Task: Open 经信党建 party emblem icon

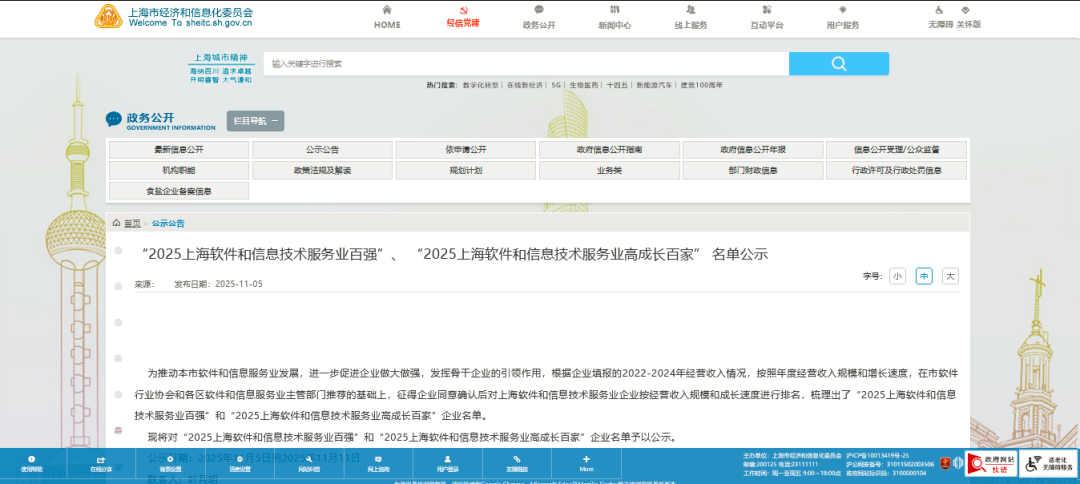Action: click(463, 10)
